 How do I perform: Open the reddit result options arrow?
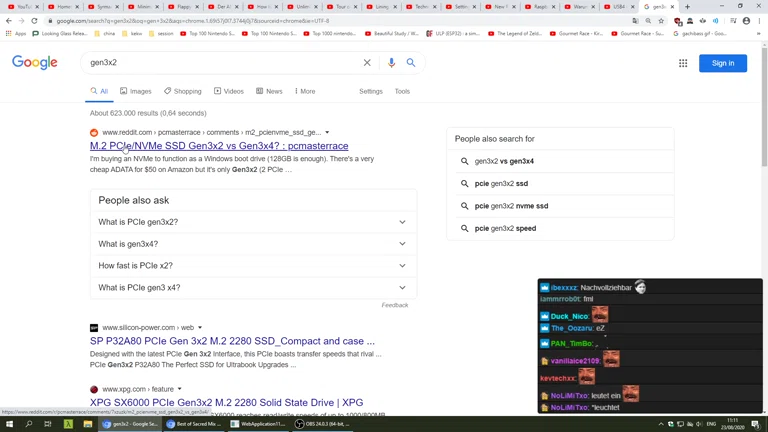[327, 132]
